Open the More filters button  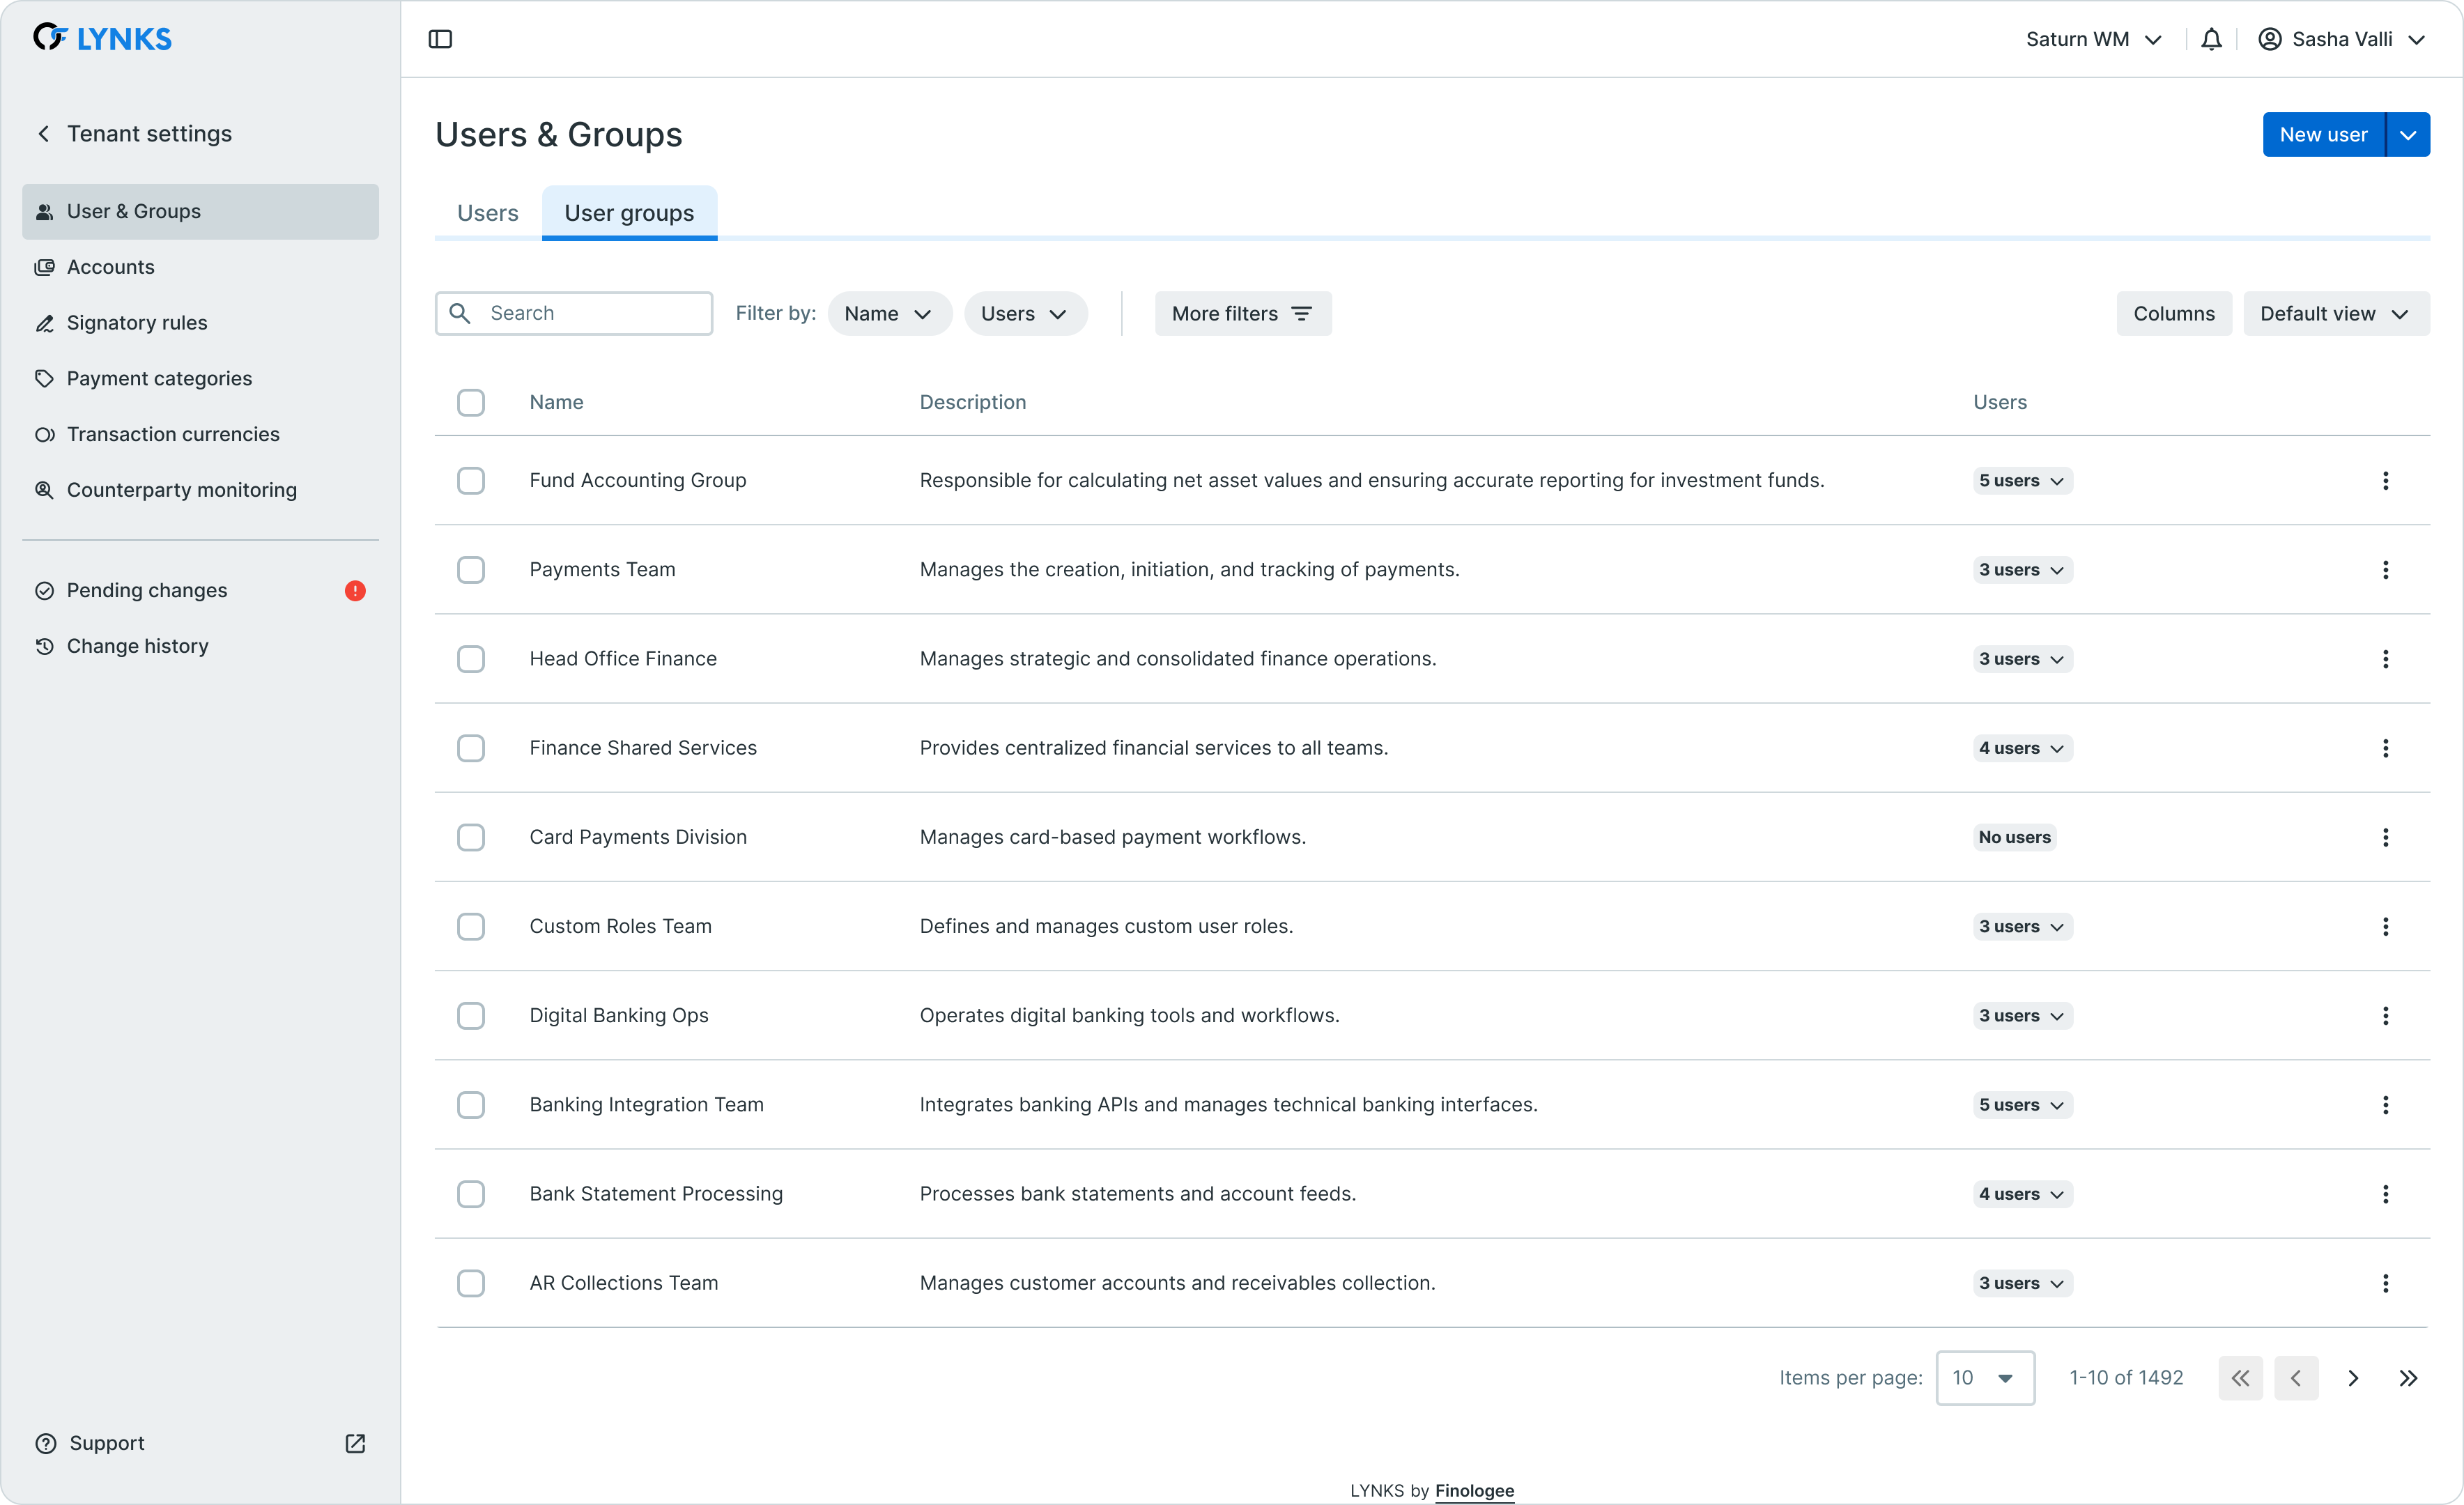(1242, 314)
